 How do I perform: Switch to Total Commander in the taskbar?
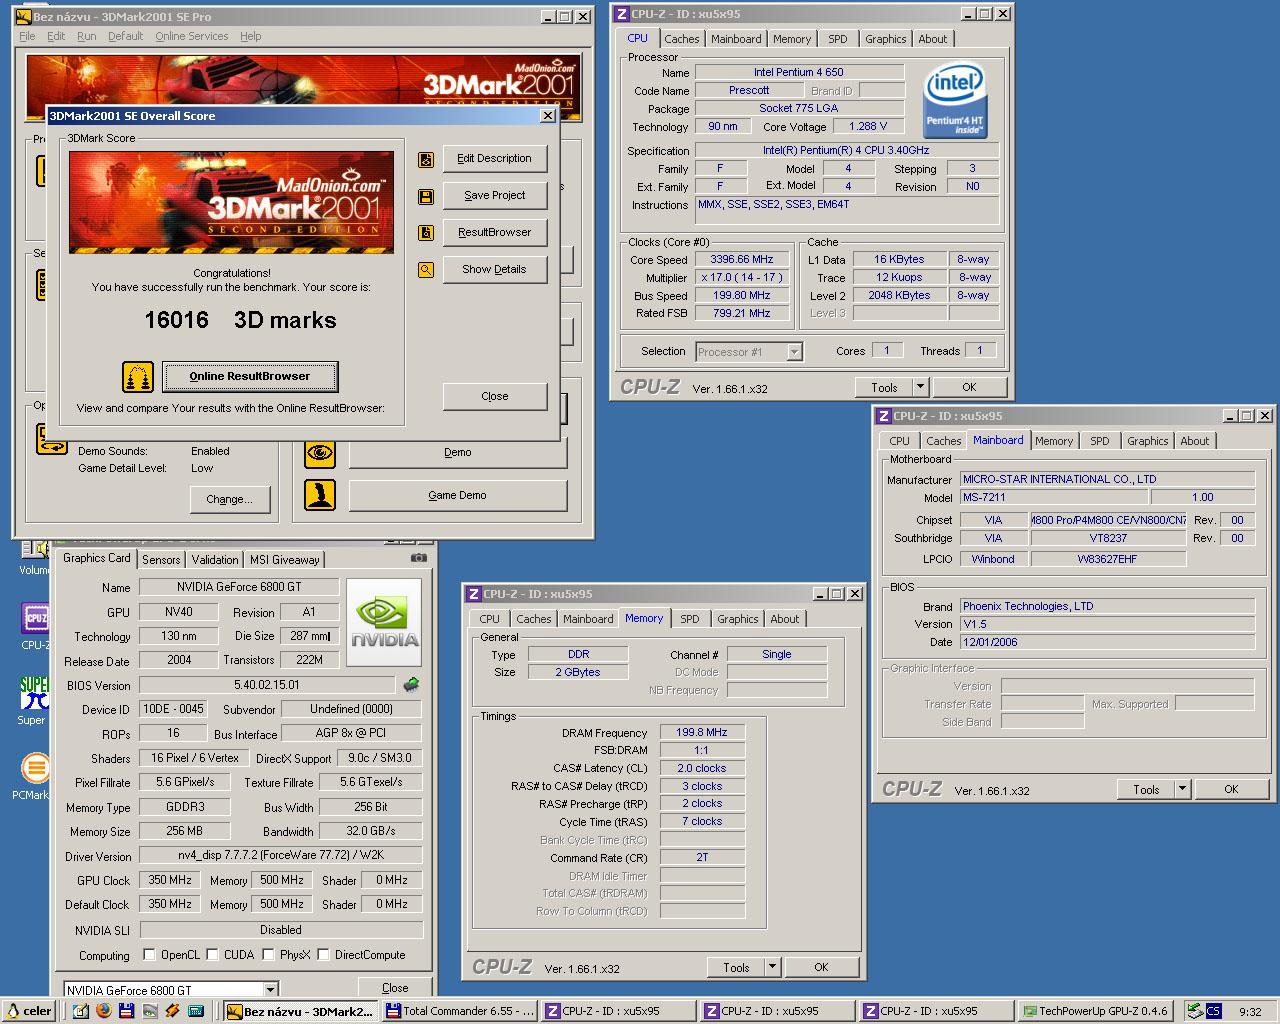(x=461, y=1011)
